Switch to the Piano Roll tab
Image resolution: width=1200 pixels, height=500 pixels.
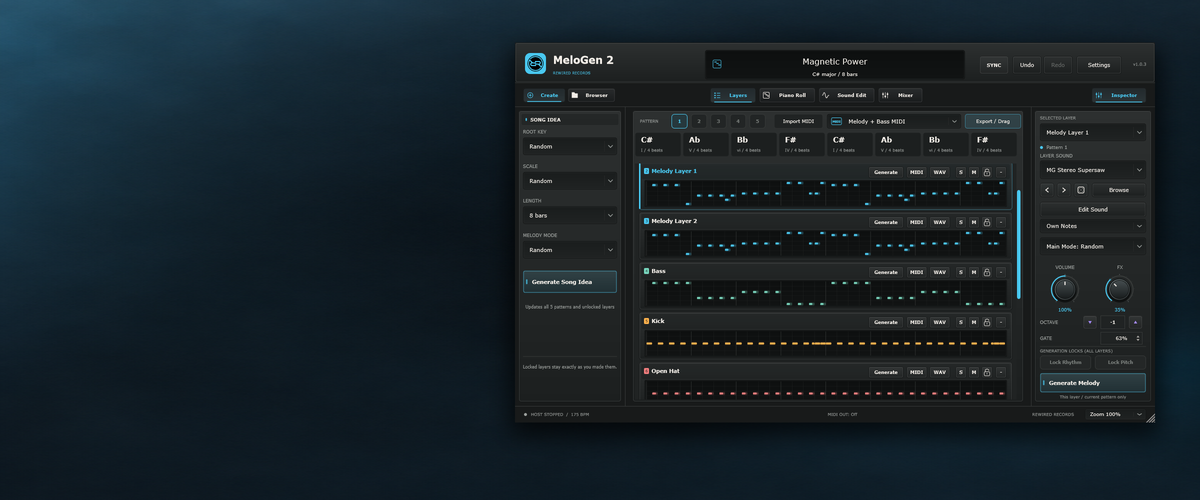click(x=785, y=95)
